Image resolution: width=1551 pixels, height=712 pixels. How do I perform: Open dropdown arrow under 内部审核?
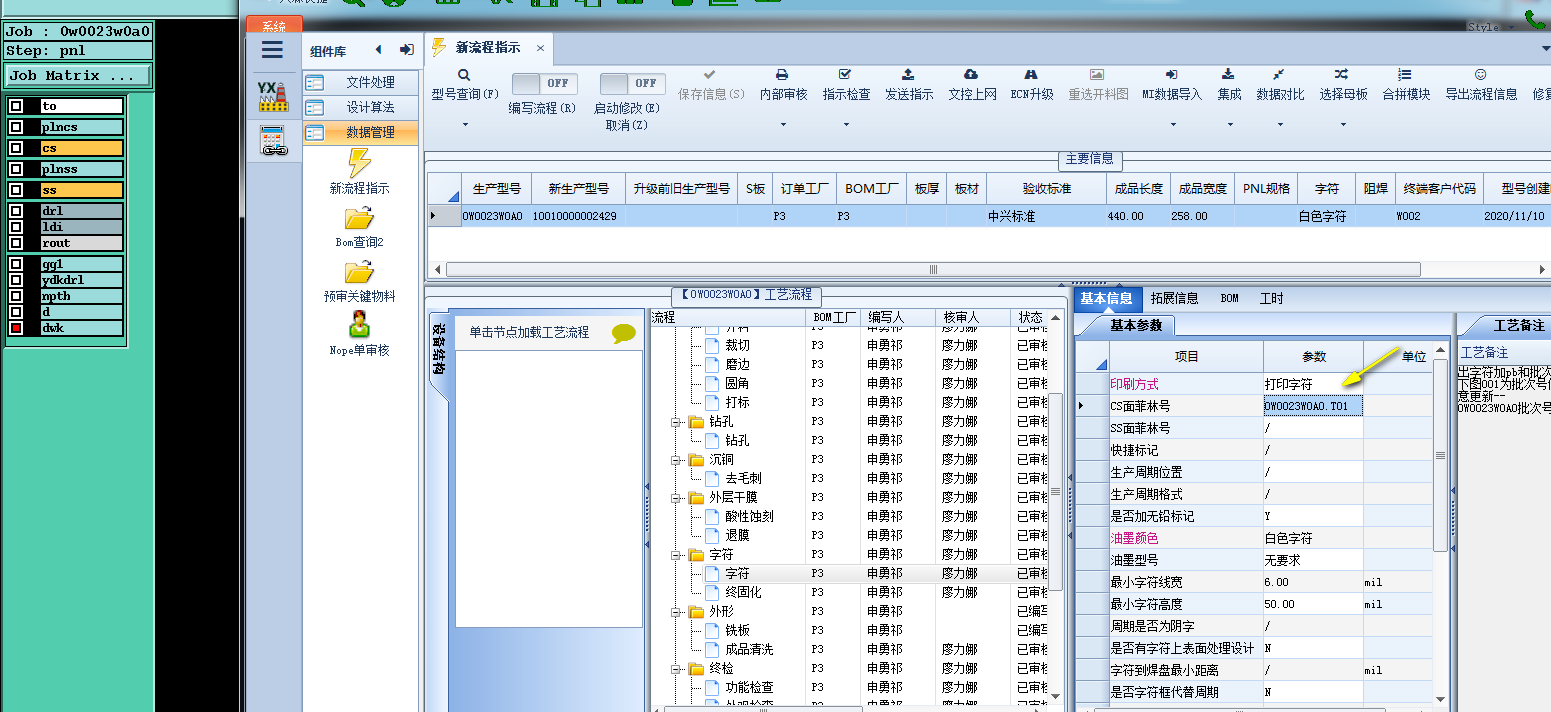point(783,125)
